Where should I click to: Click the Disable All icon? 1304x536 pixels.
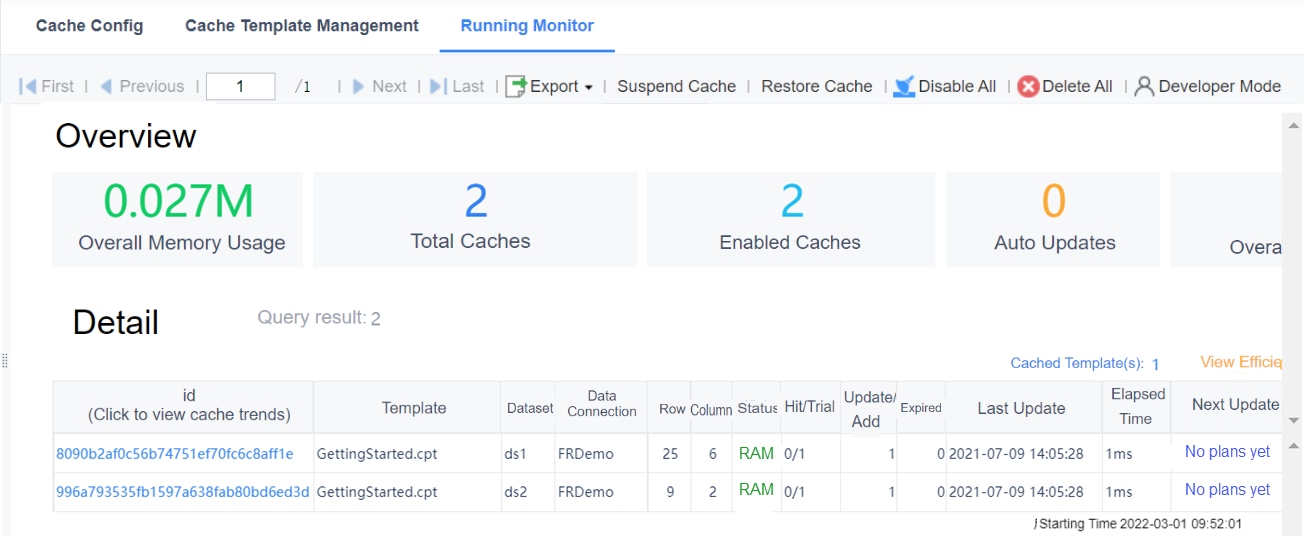(904, 87)
